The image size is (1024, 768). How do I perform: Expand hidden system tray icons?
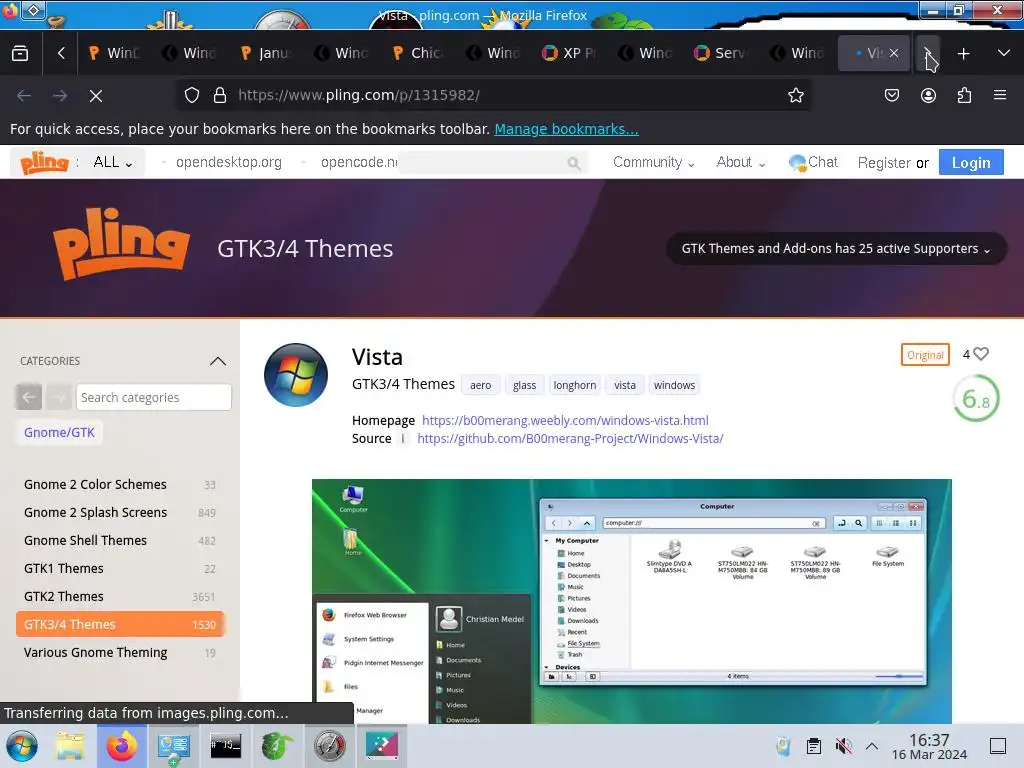(872, 746)
